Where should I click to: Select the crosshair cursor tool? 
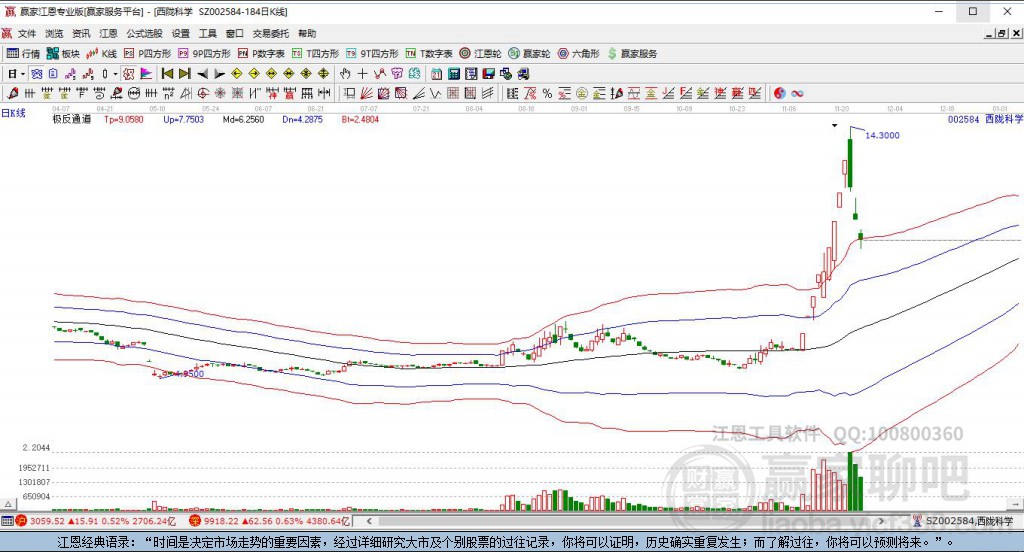pos(362,74)
